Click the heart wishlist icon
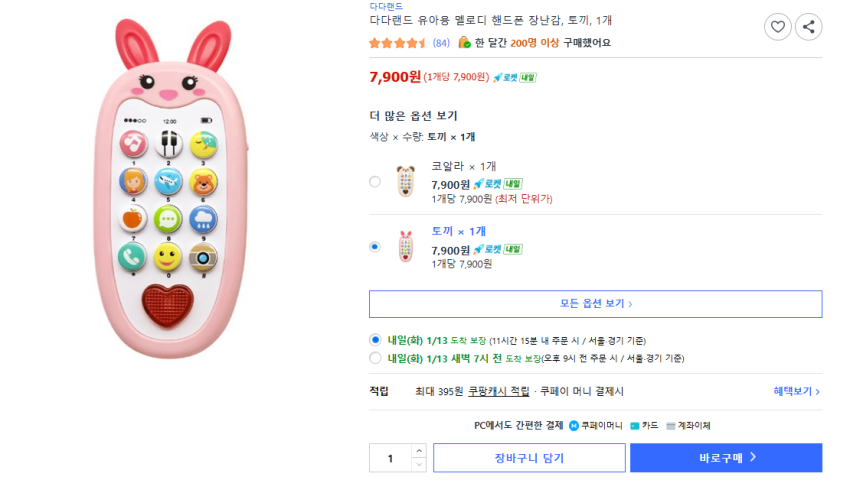Viewport: 850px width, 480px height. tap(777, 27)
